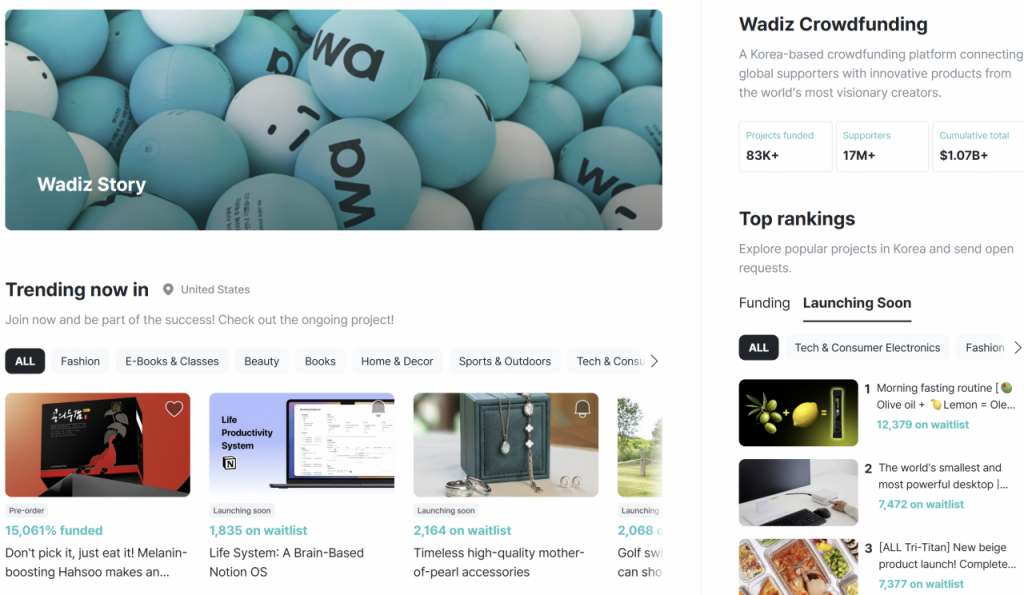This screenshot has height=595, width=1024.
Task: Select the E-Books & Classes category chip
Action: (172, 361)
